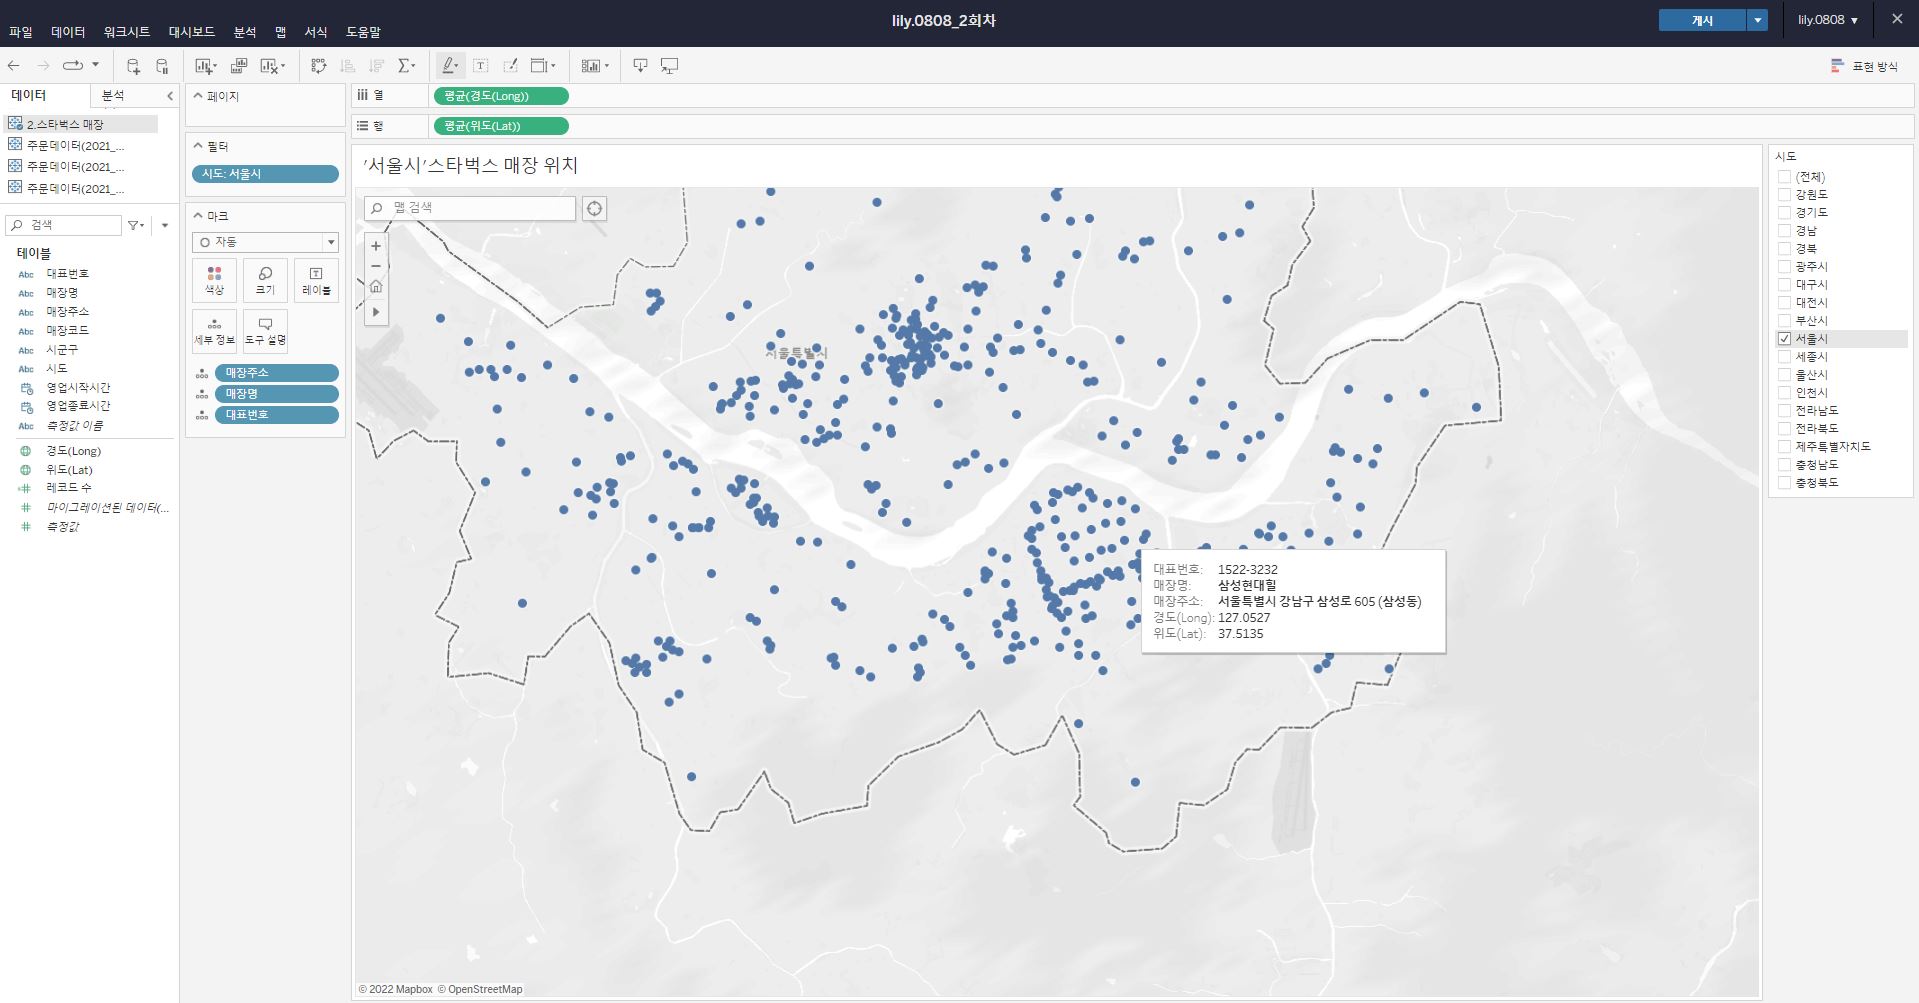Click the format workbook brush icon
This screenshot has width=1919, height=1003.
pyautogui.click(x=510, y=66)
